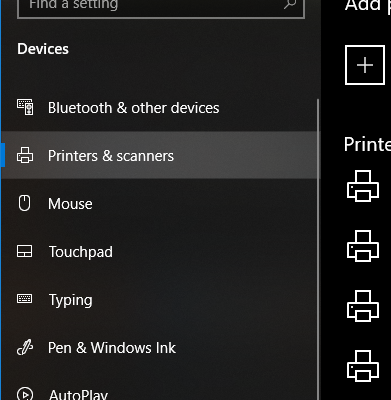Click the sidebar vertical scrollbar

[x=318, y=249]
